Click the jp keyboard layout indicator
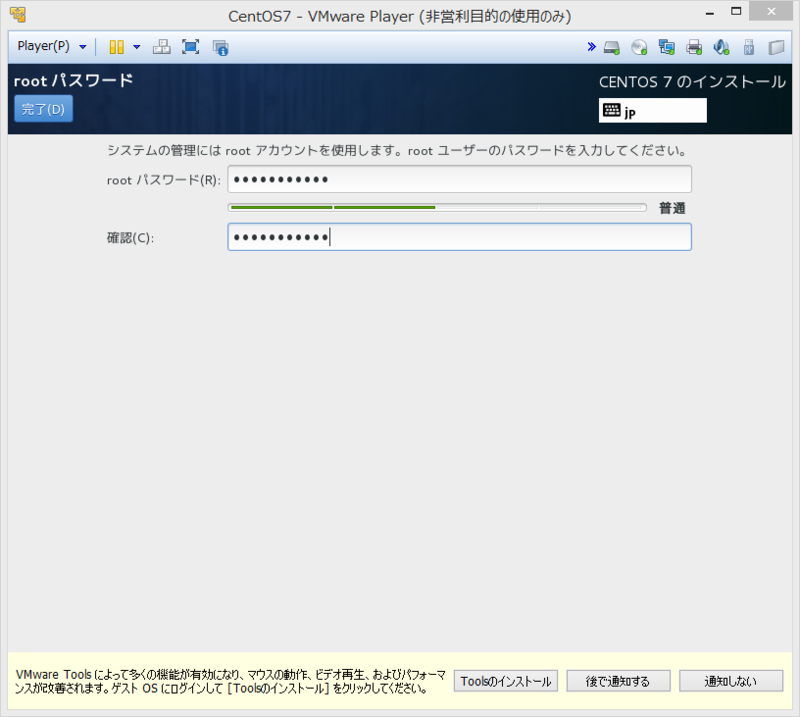This screenshot has height=717, width=800. coord(652,110)
